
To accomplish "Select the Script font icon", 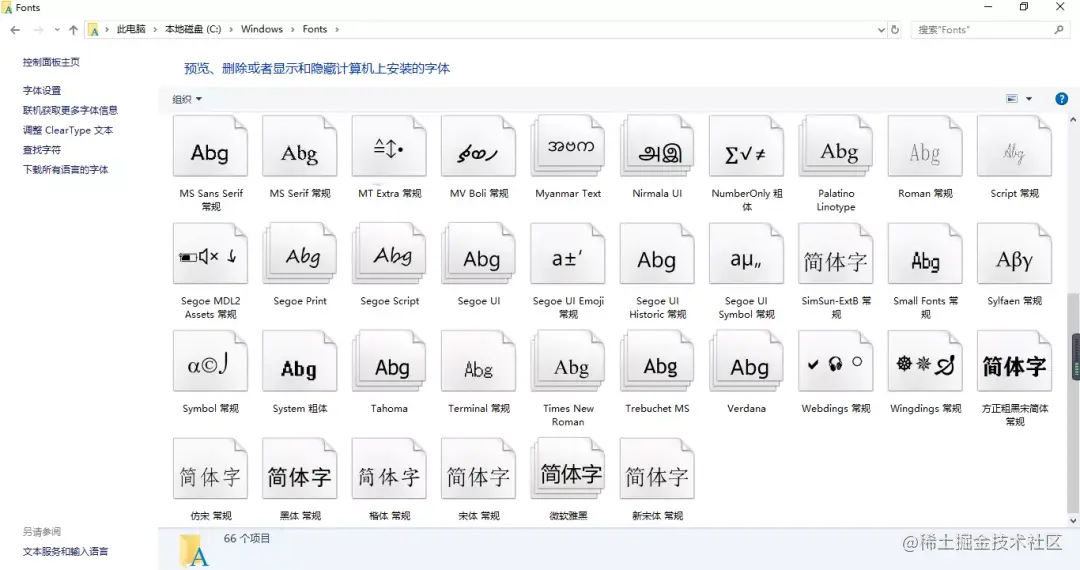I will click(1015, 146).
